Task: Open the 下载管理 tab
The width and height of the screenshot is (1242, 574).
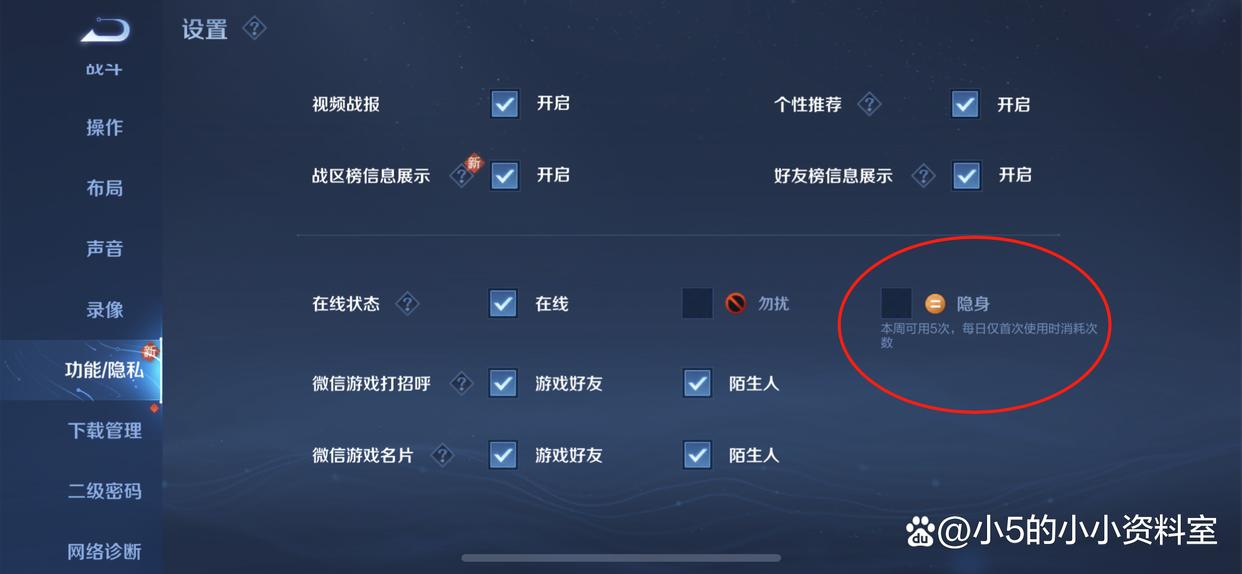Action: click(104, 431)
